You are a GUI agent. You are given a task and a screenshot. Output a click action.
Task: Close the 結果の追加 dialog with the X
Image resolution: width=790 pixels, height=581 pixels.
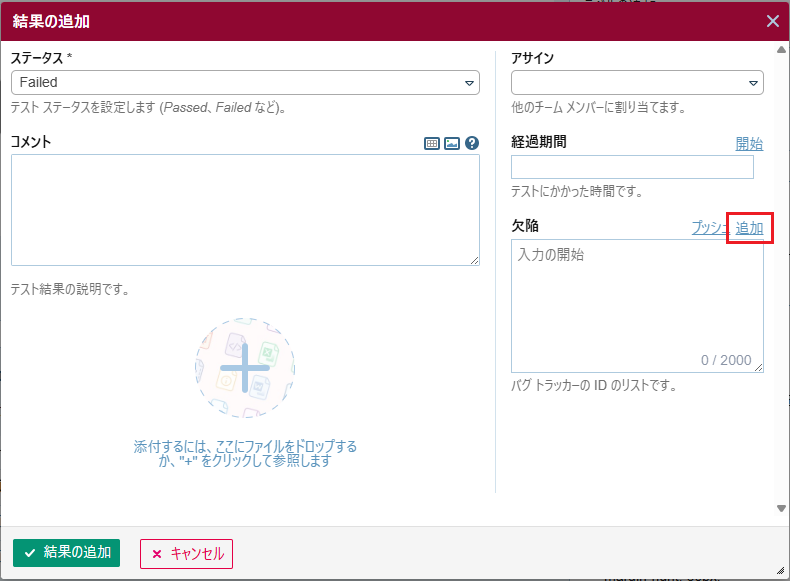[772, 21]
